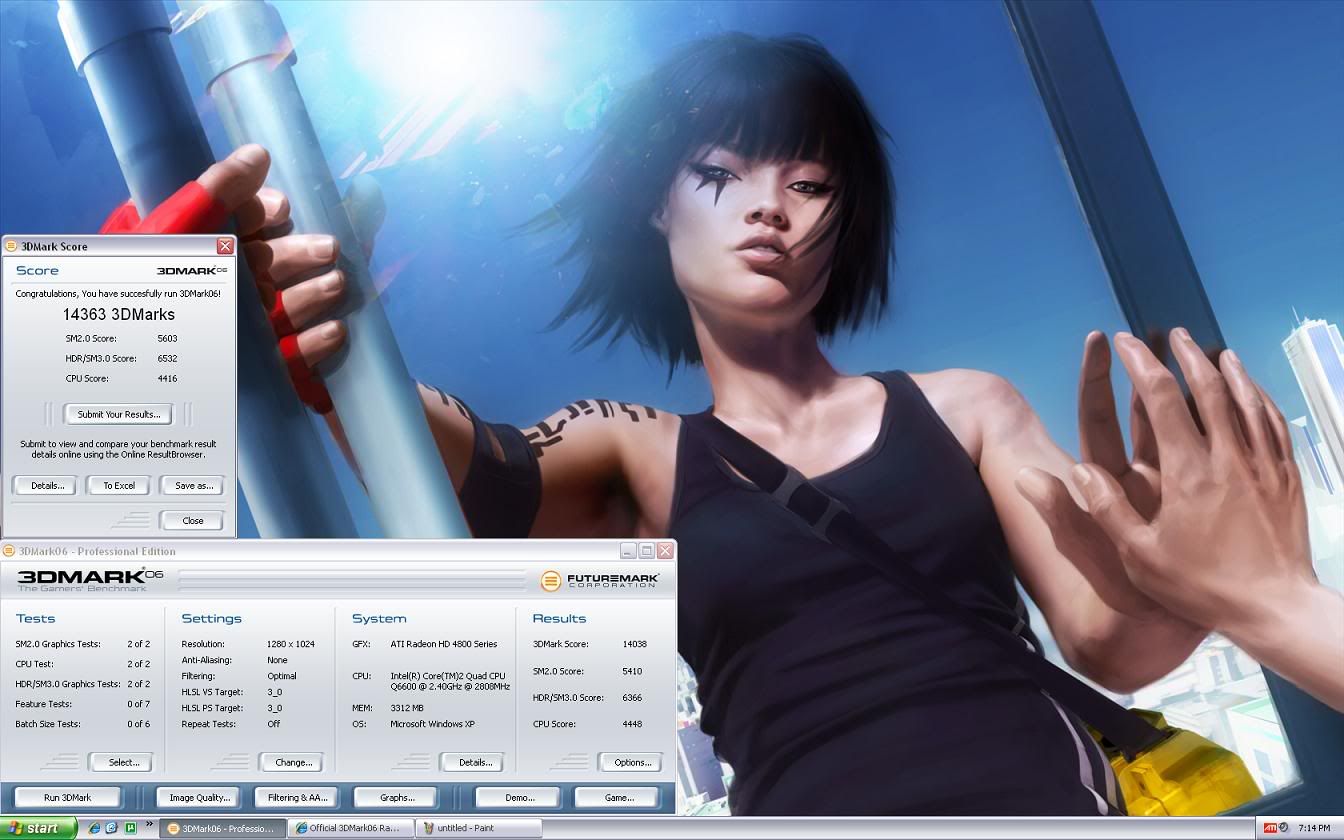Click the 3DMark06 Professional Edition title bar icon
1344x840 pixels.
pyautogui.click(x=9, y=551)
